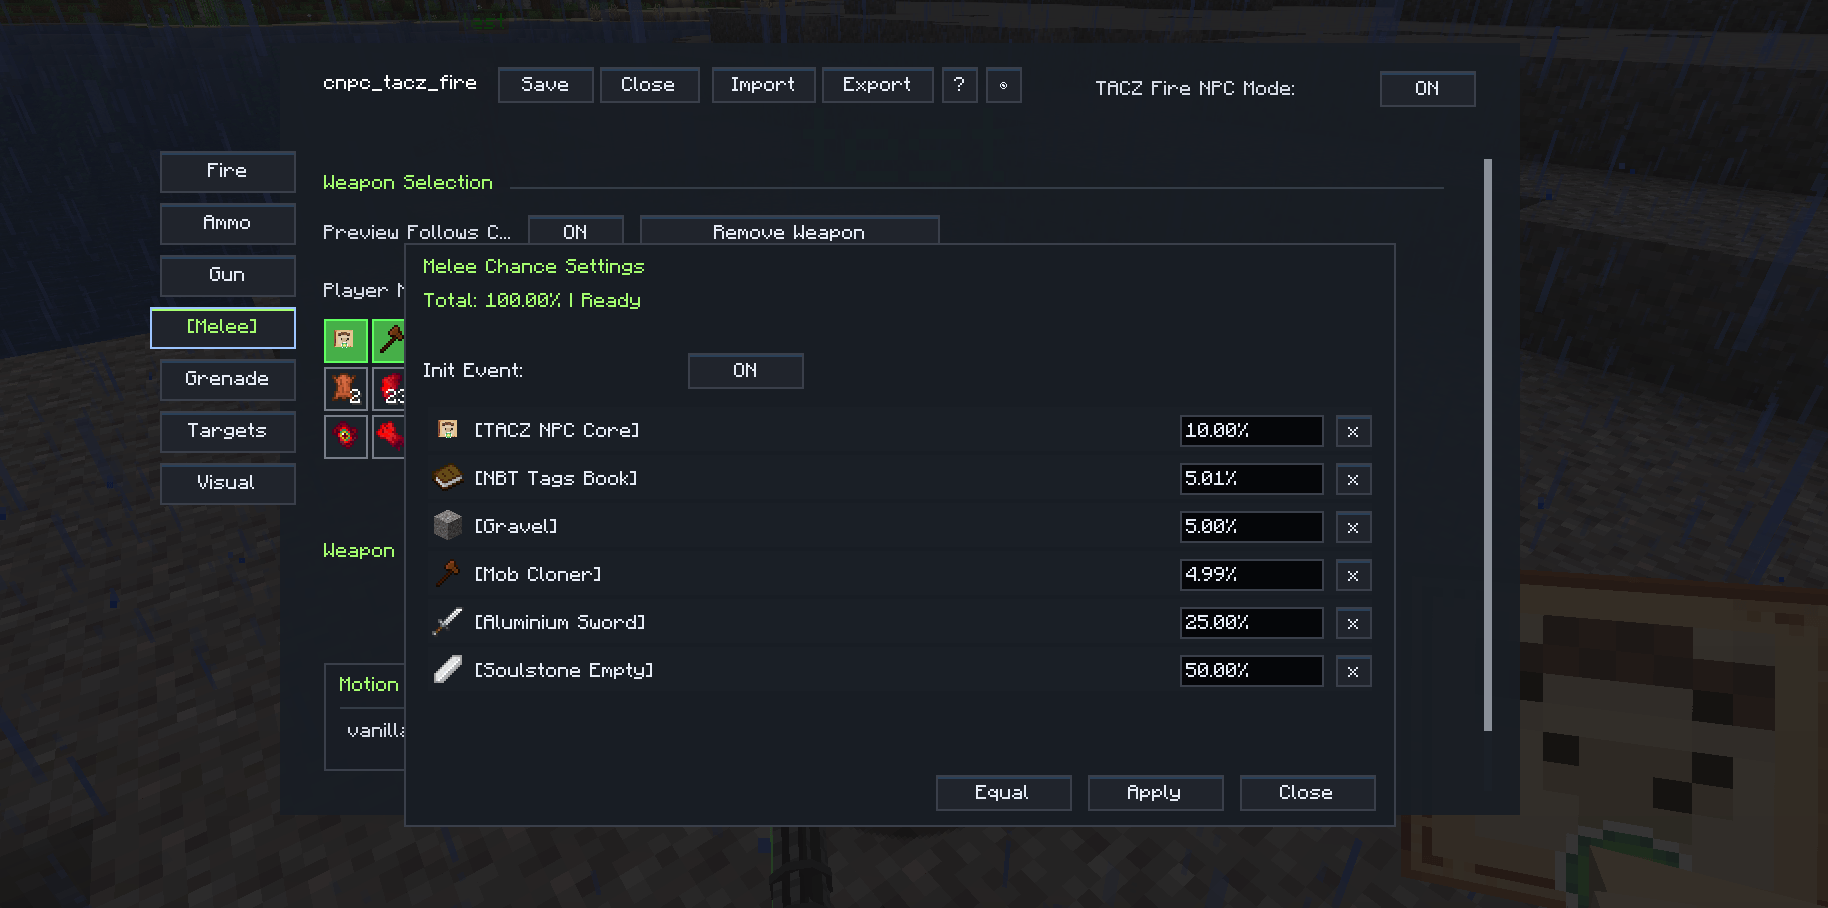
Task: Select the Gravel block icon
Action: (x=448, y=526)
